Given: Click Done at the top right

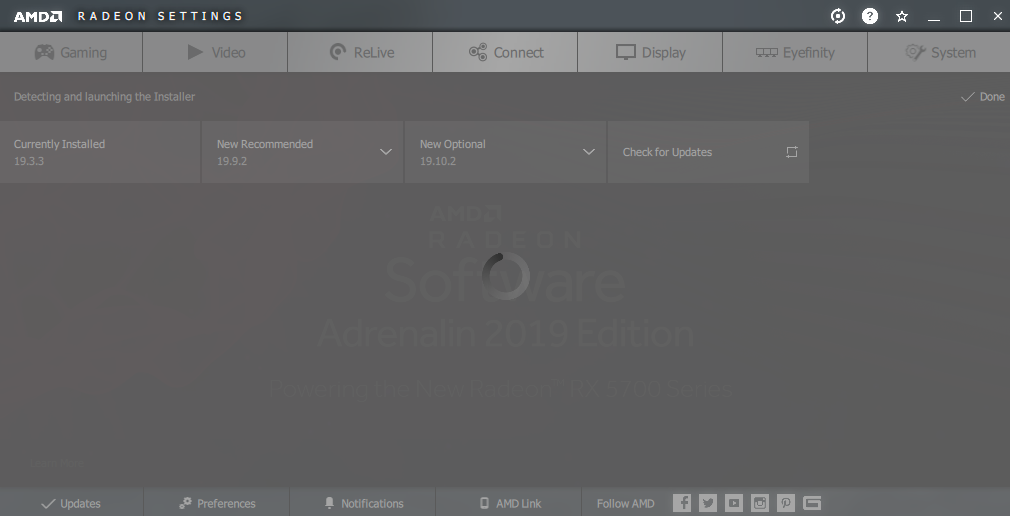Looking at the screenshot, I should 982,97.
